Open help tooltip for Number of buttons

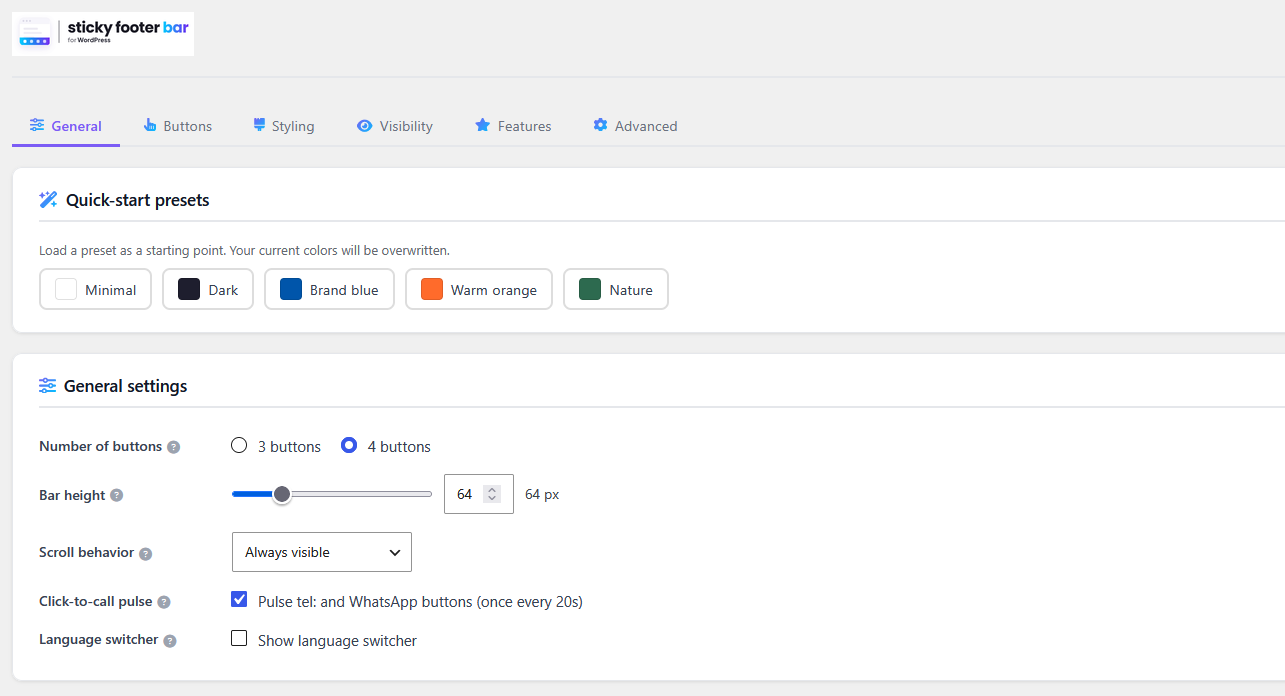[x=173, y=447]
